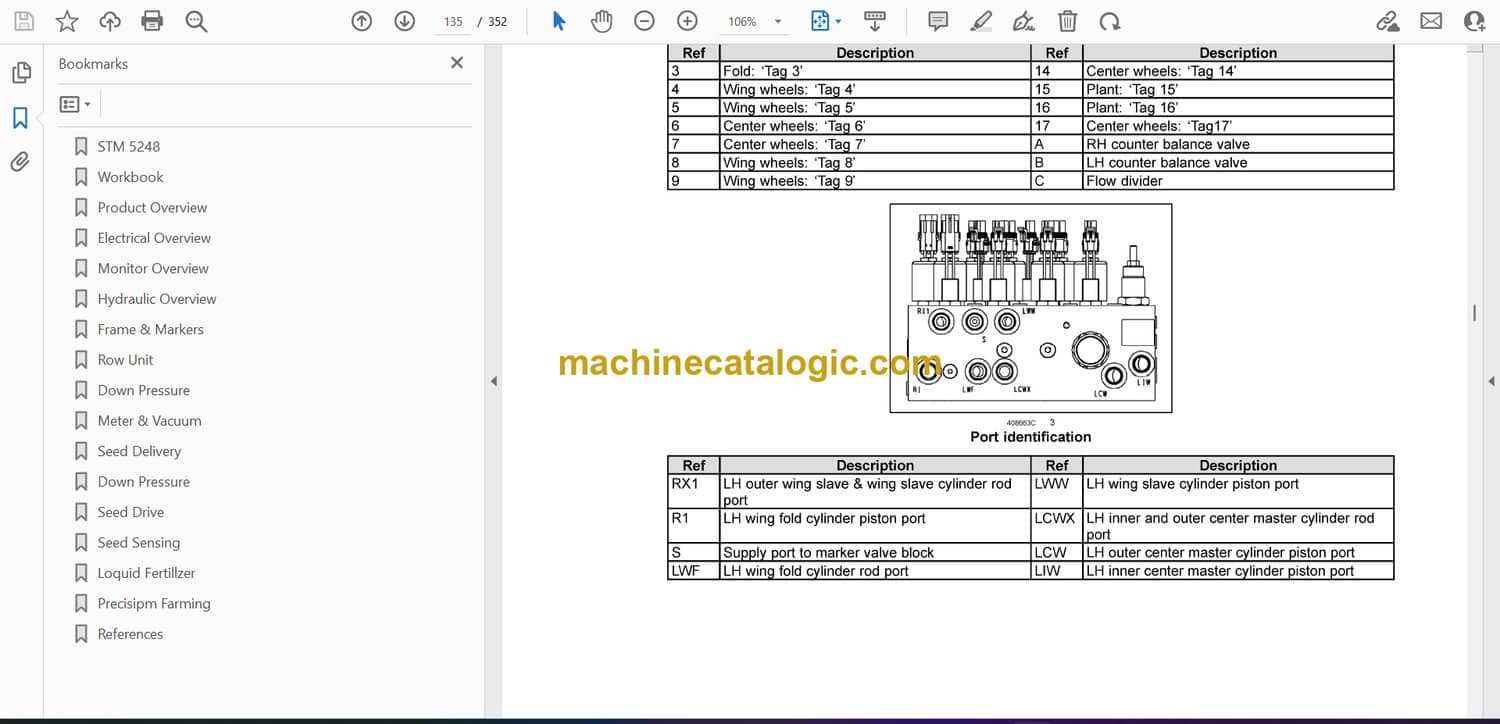Click the 'Flow divider' table cell
The height and width of the screenshot is (724, 1500).
tap(1238, 181)
